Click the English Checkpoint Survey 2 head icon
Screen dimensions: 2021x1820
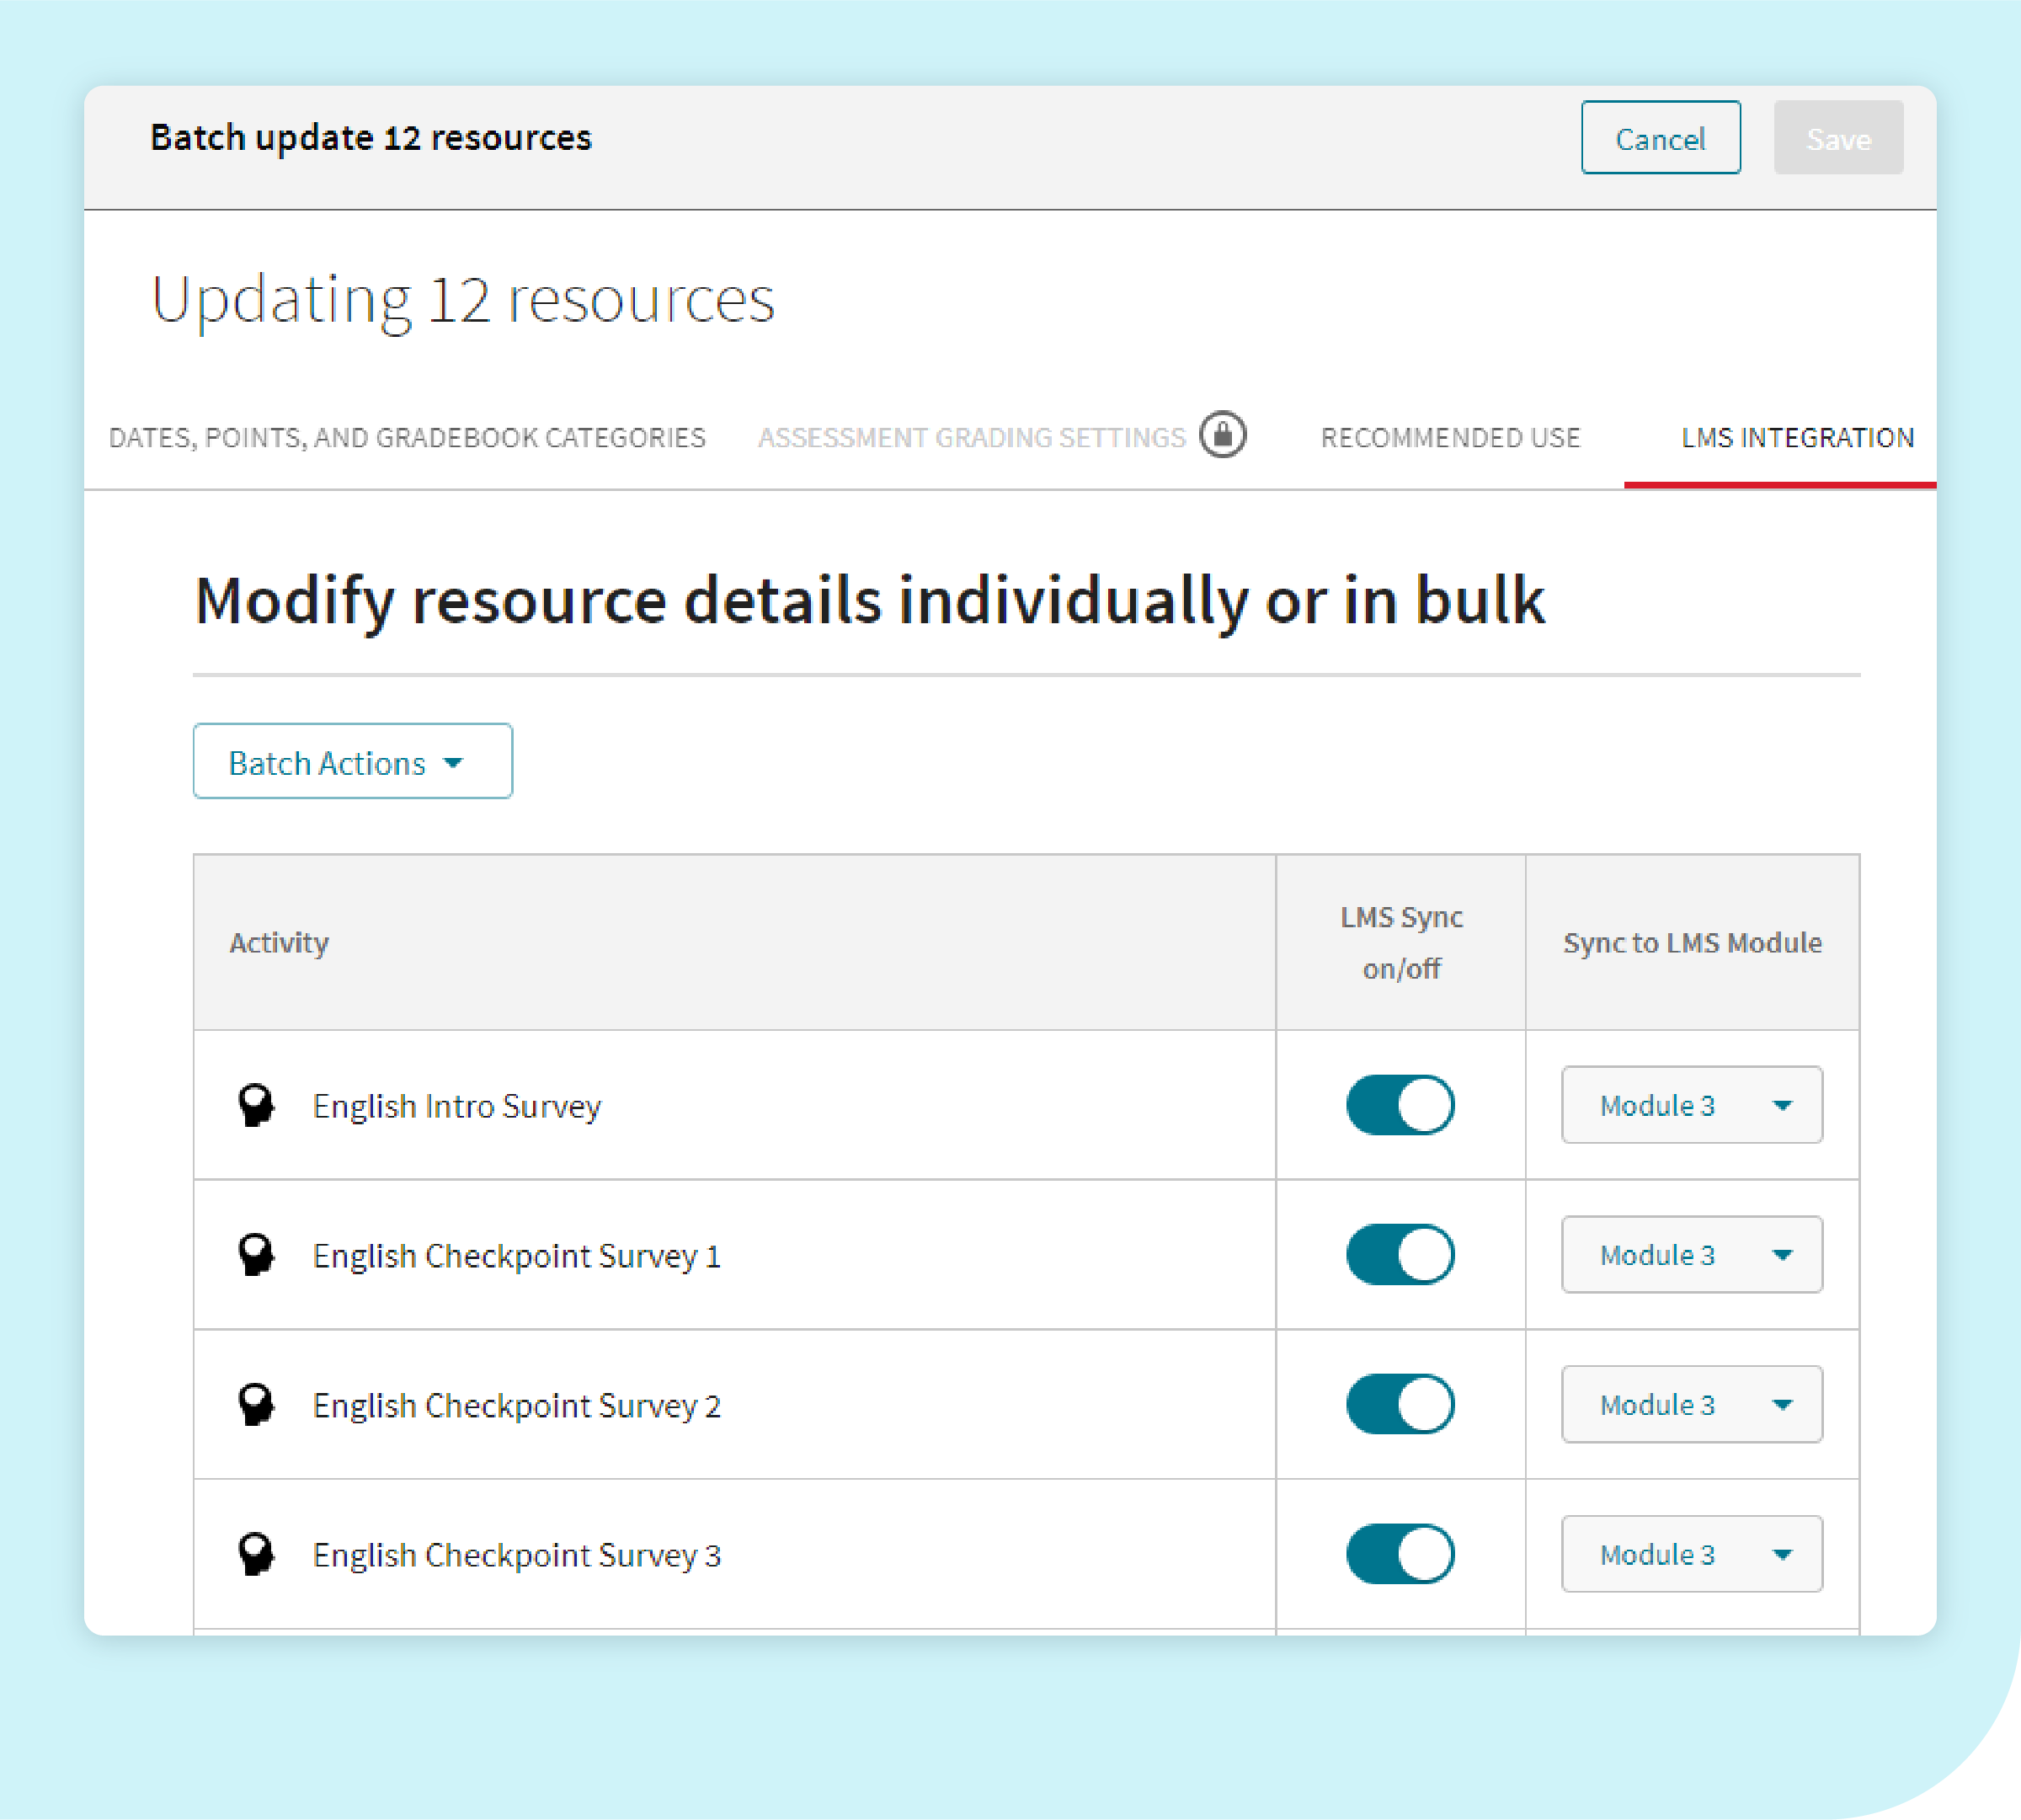tap(255, 1404)
